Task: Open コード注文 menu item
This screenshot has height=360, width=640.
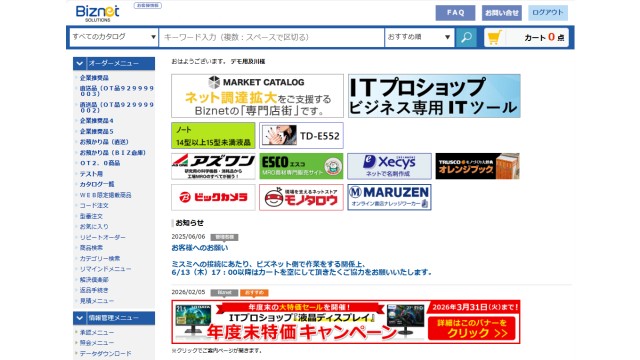Action: point(94,205)
